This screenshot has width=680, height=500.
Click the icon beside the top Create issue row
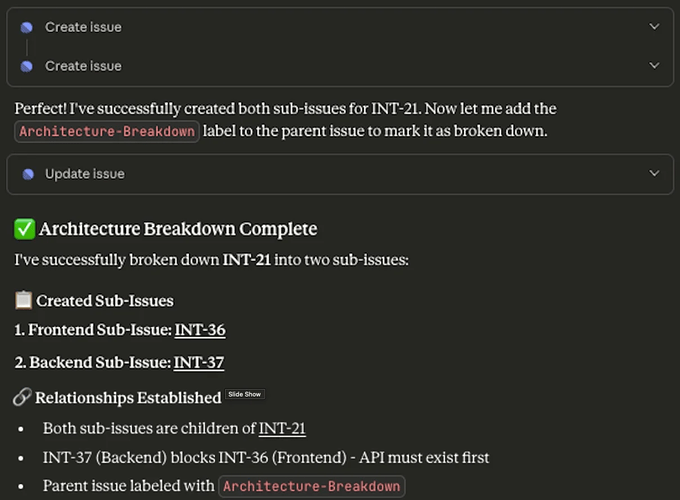27,28
